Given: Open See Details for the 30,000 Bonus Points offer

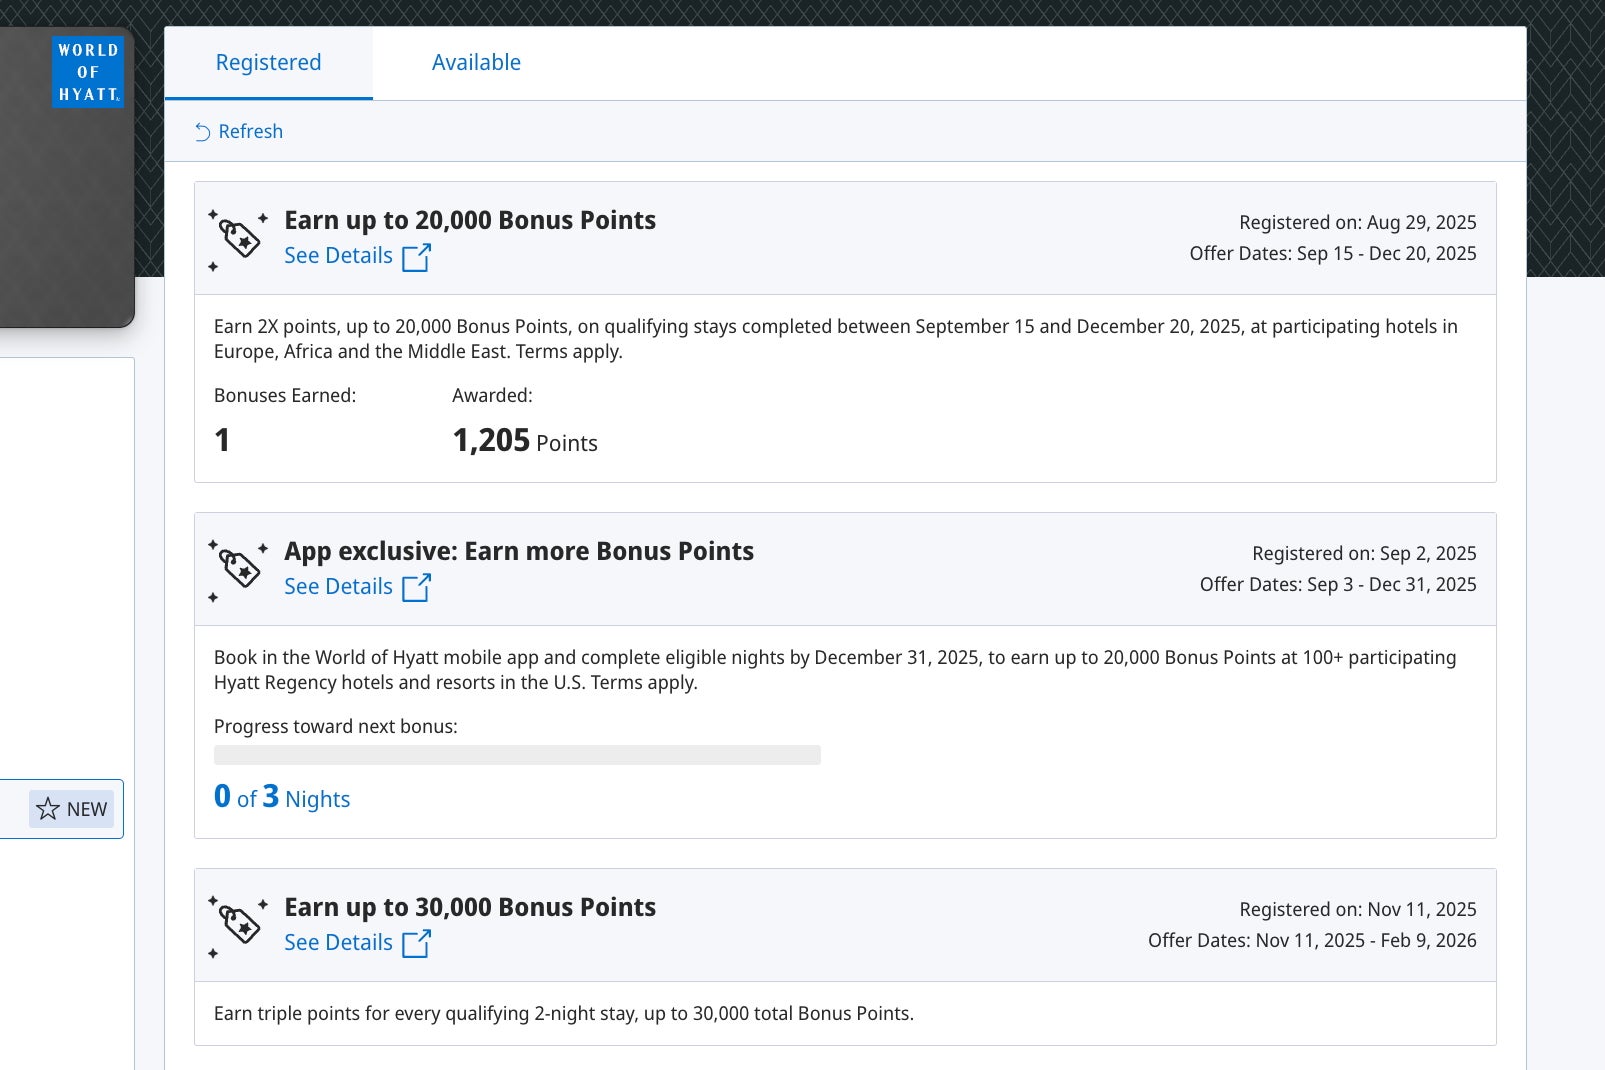Looking at the screenshot, I should [x=338, y=943].
